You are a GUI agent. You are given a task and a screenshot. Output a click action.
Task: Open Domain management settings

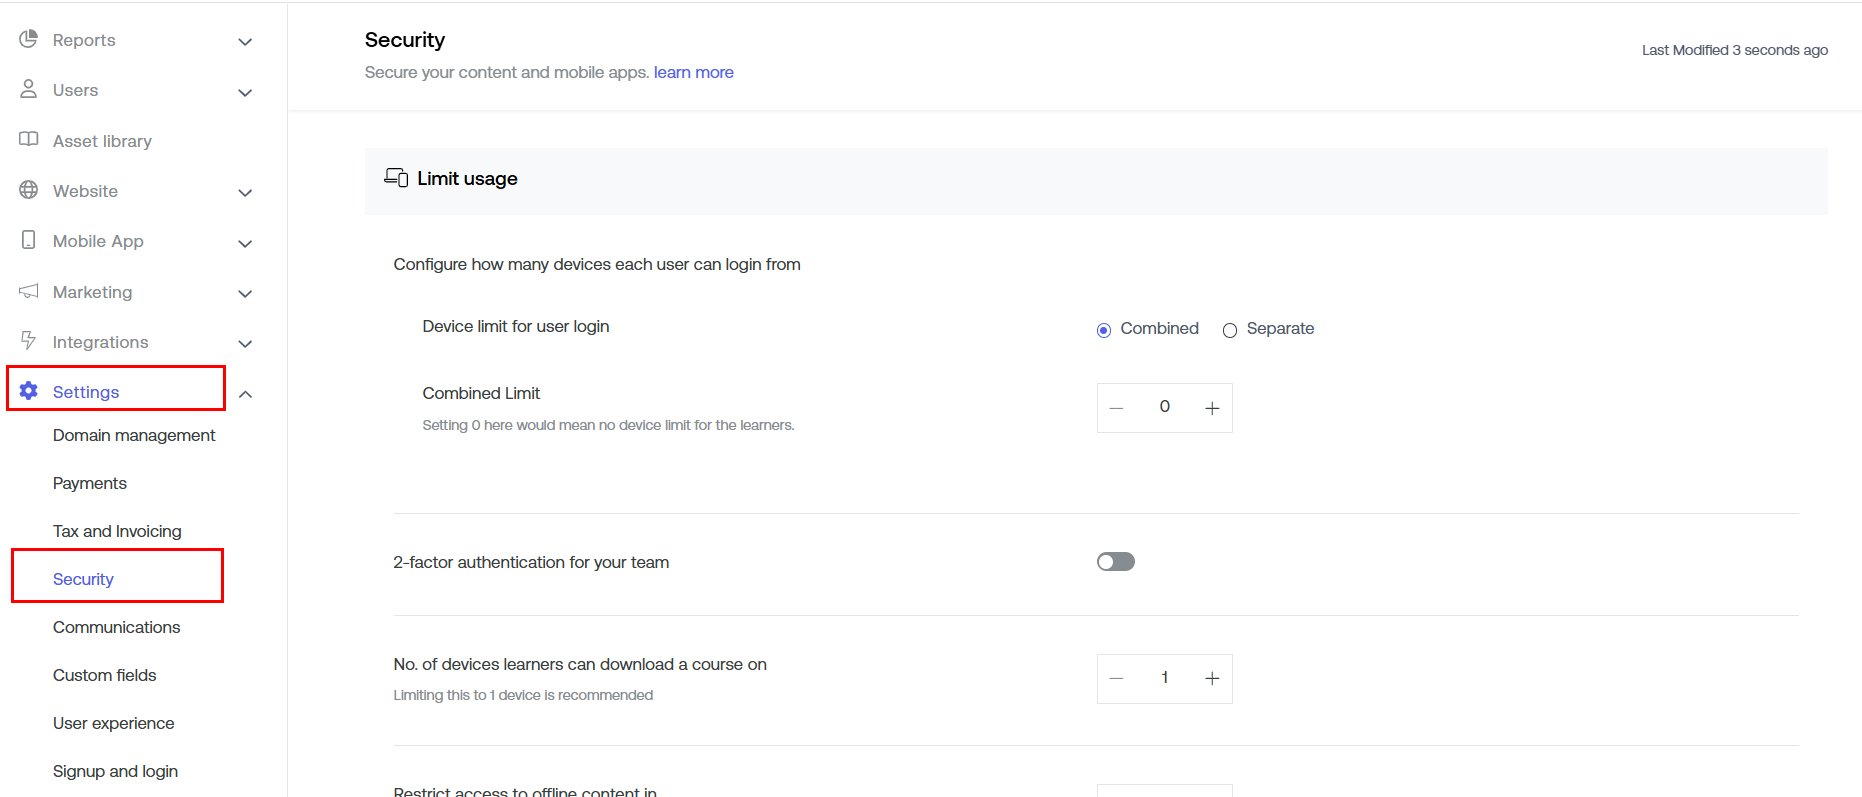[x=134, y=435]
